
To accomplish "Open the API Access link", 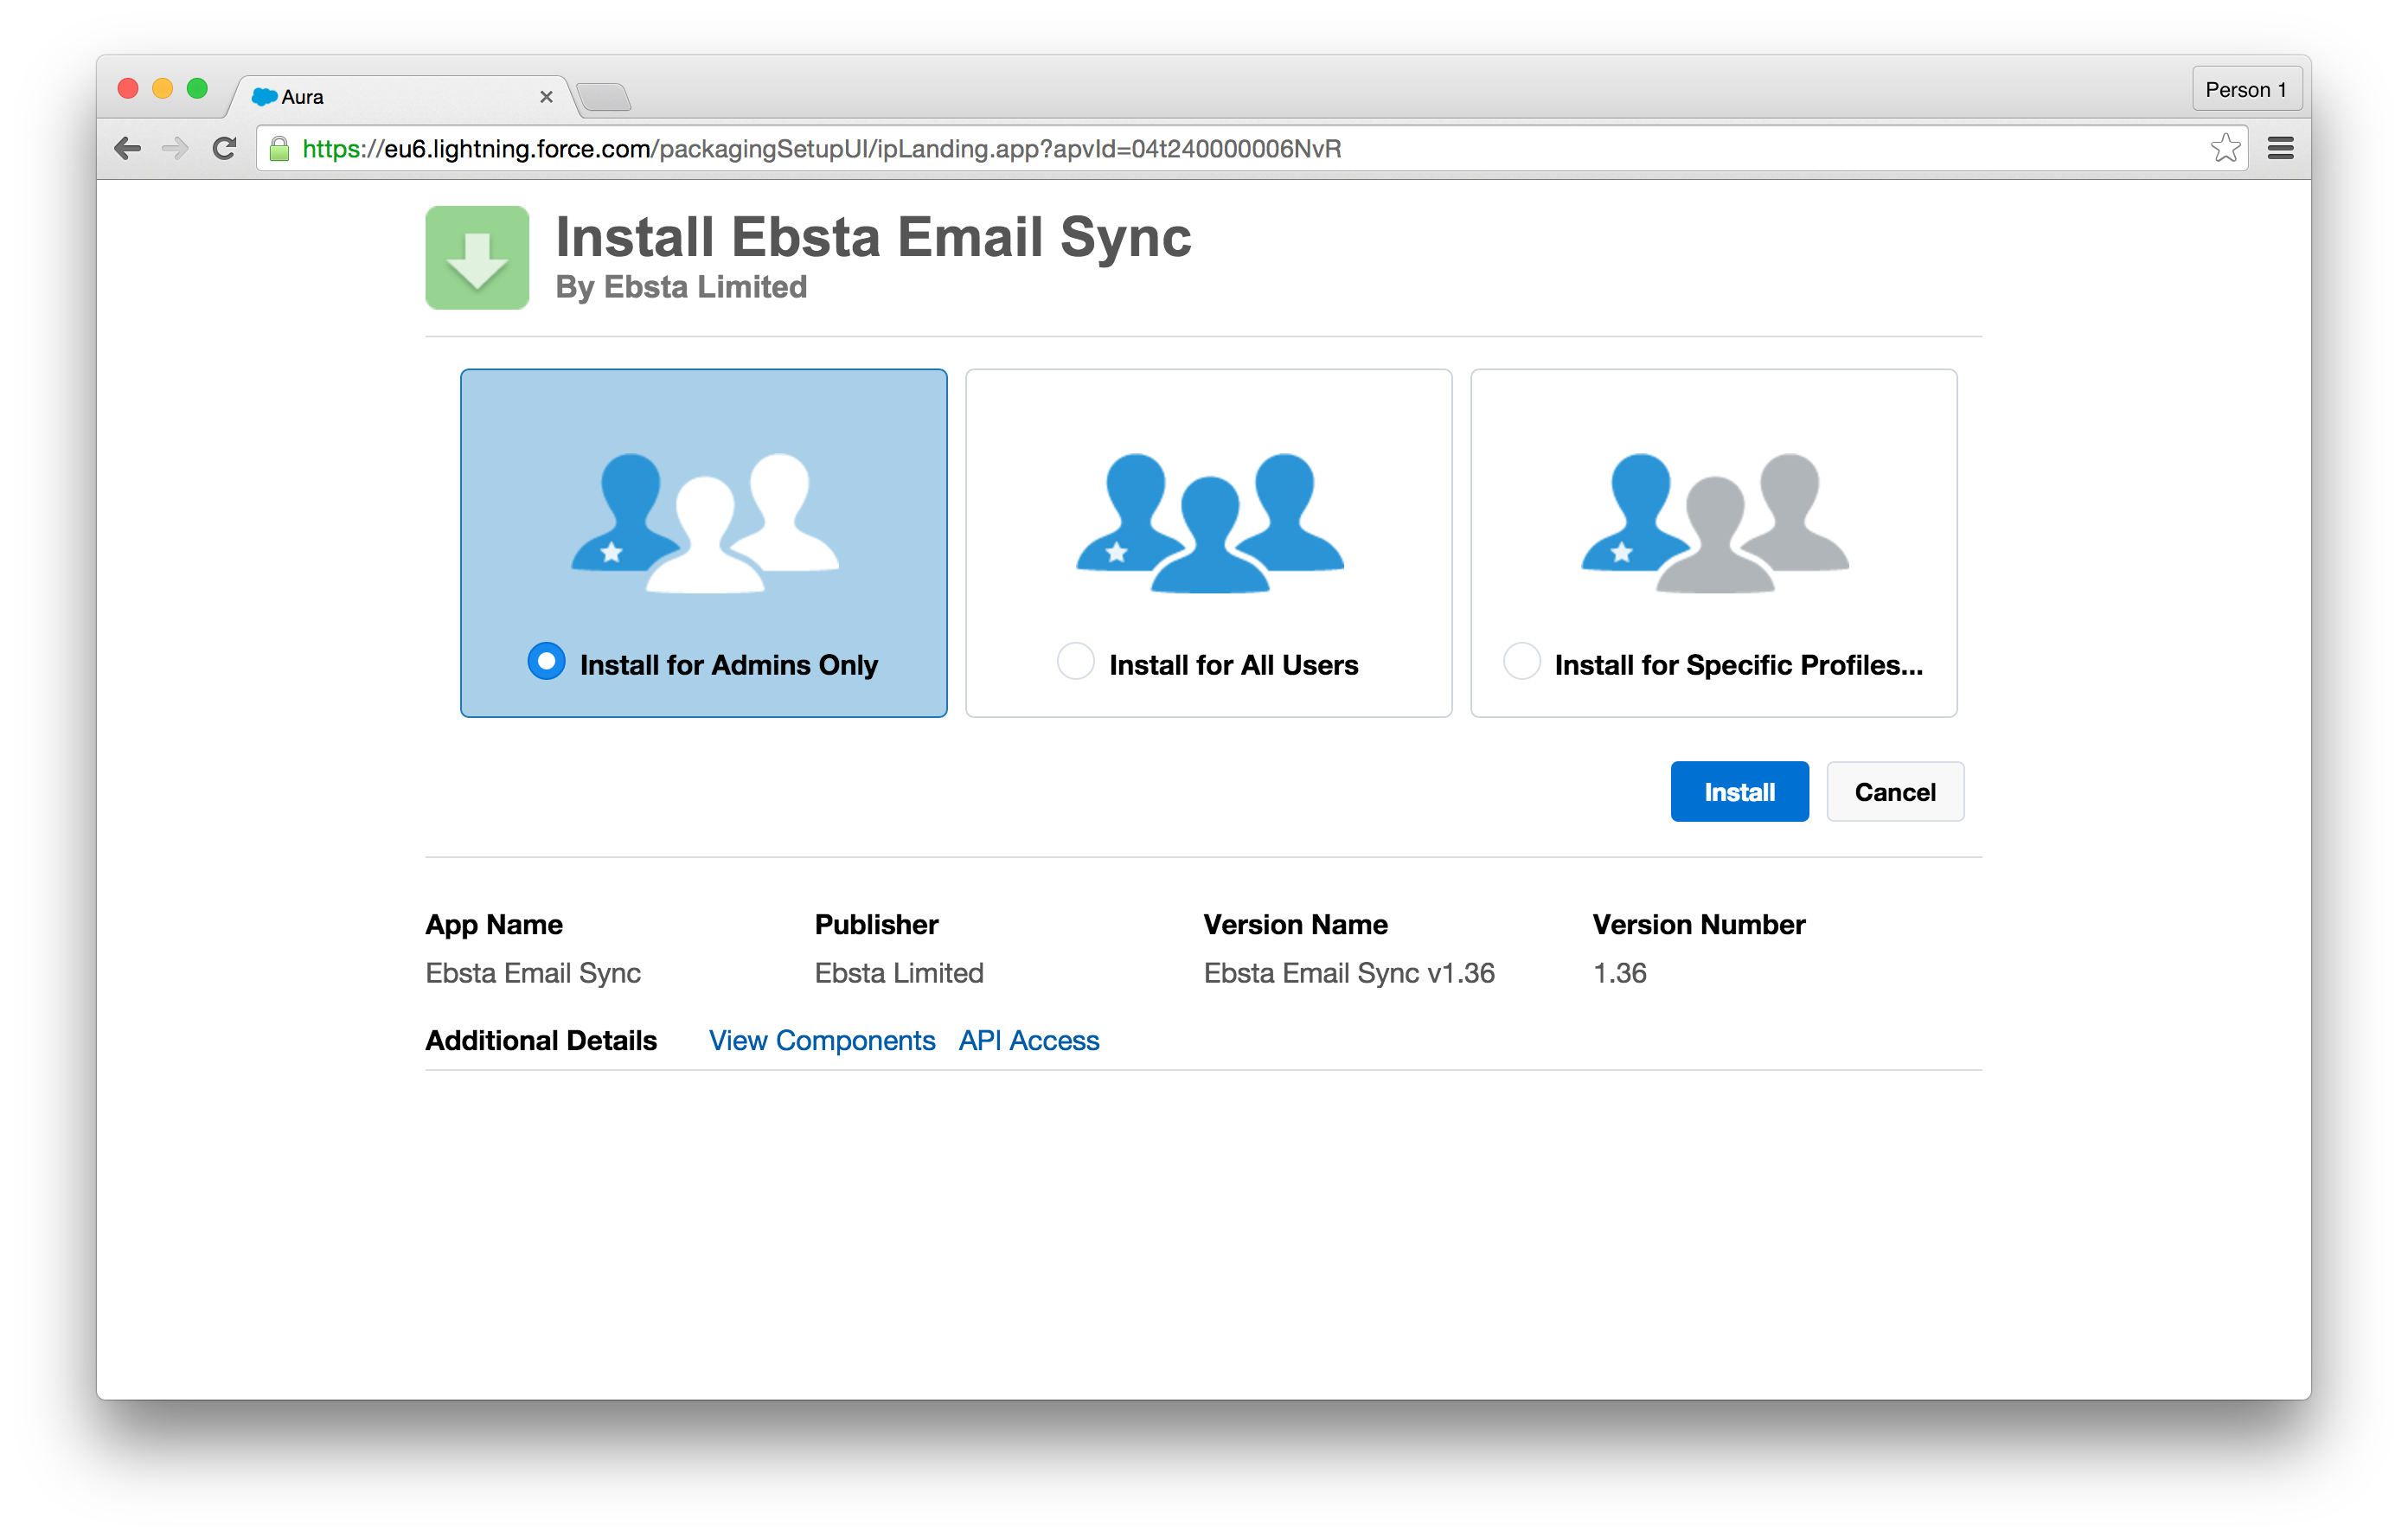I will click(1028, 1041).
